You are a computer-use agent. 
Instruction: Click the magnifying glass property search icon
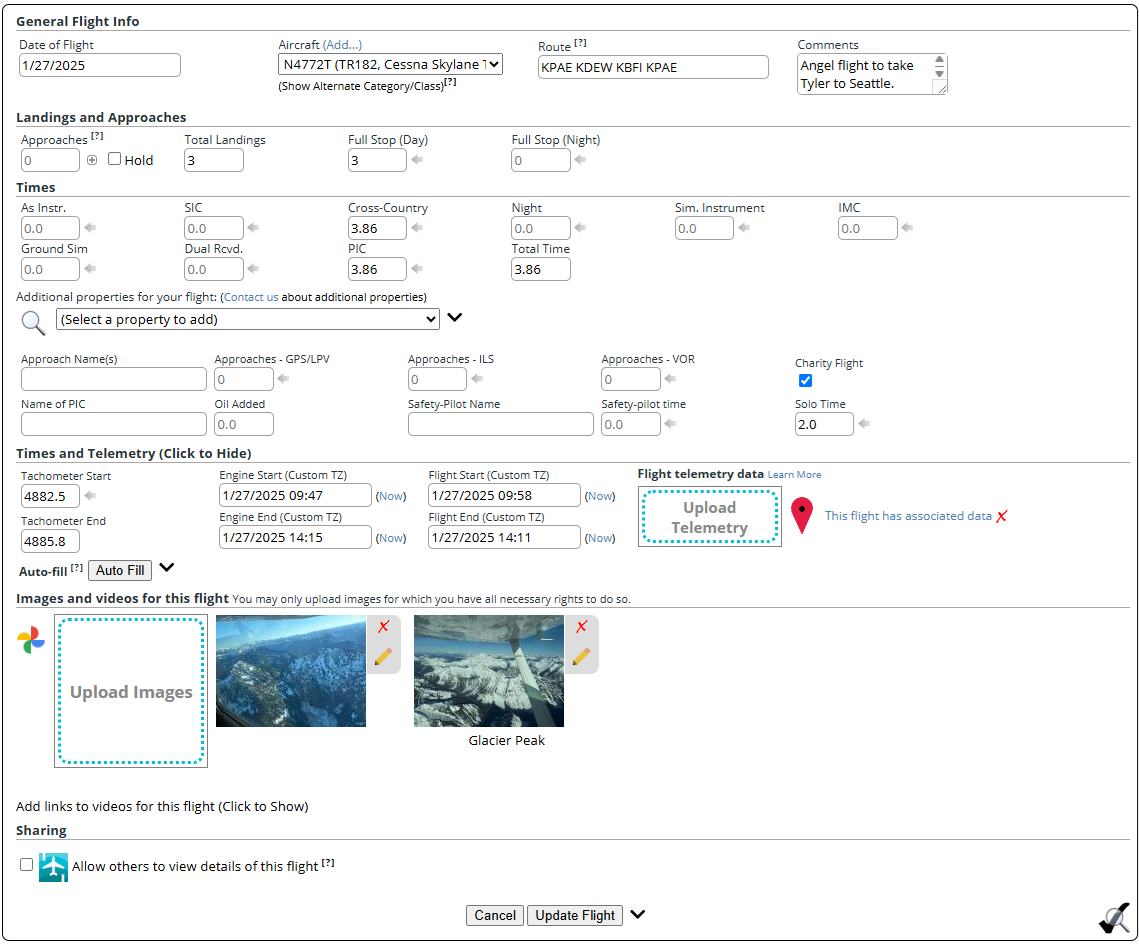click(x=33, y=321)
